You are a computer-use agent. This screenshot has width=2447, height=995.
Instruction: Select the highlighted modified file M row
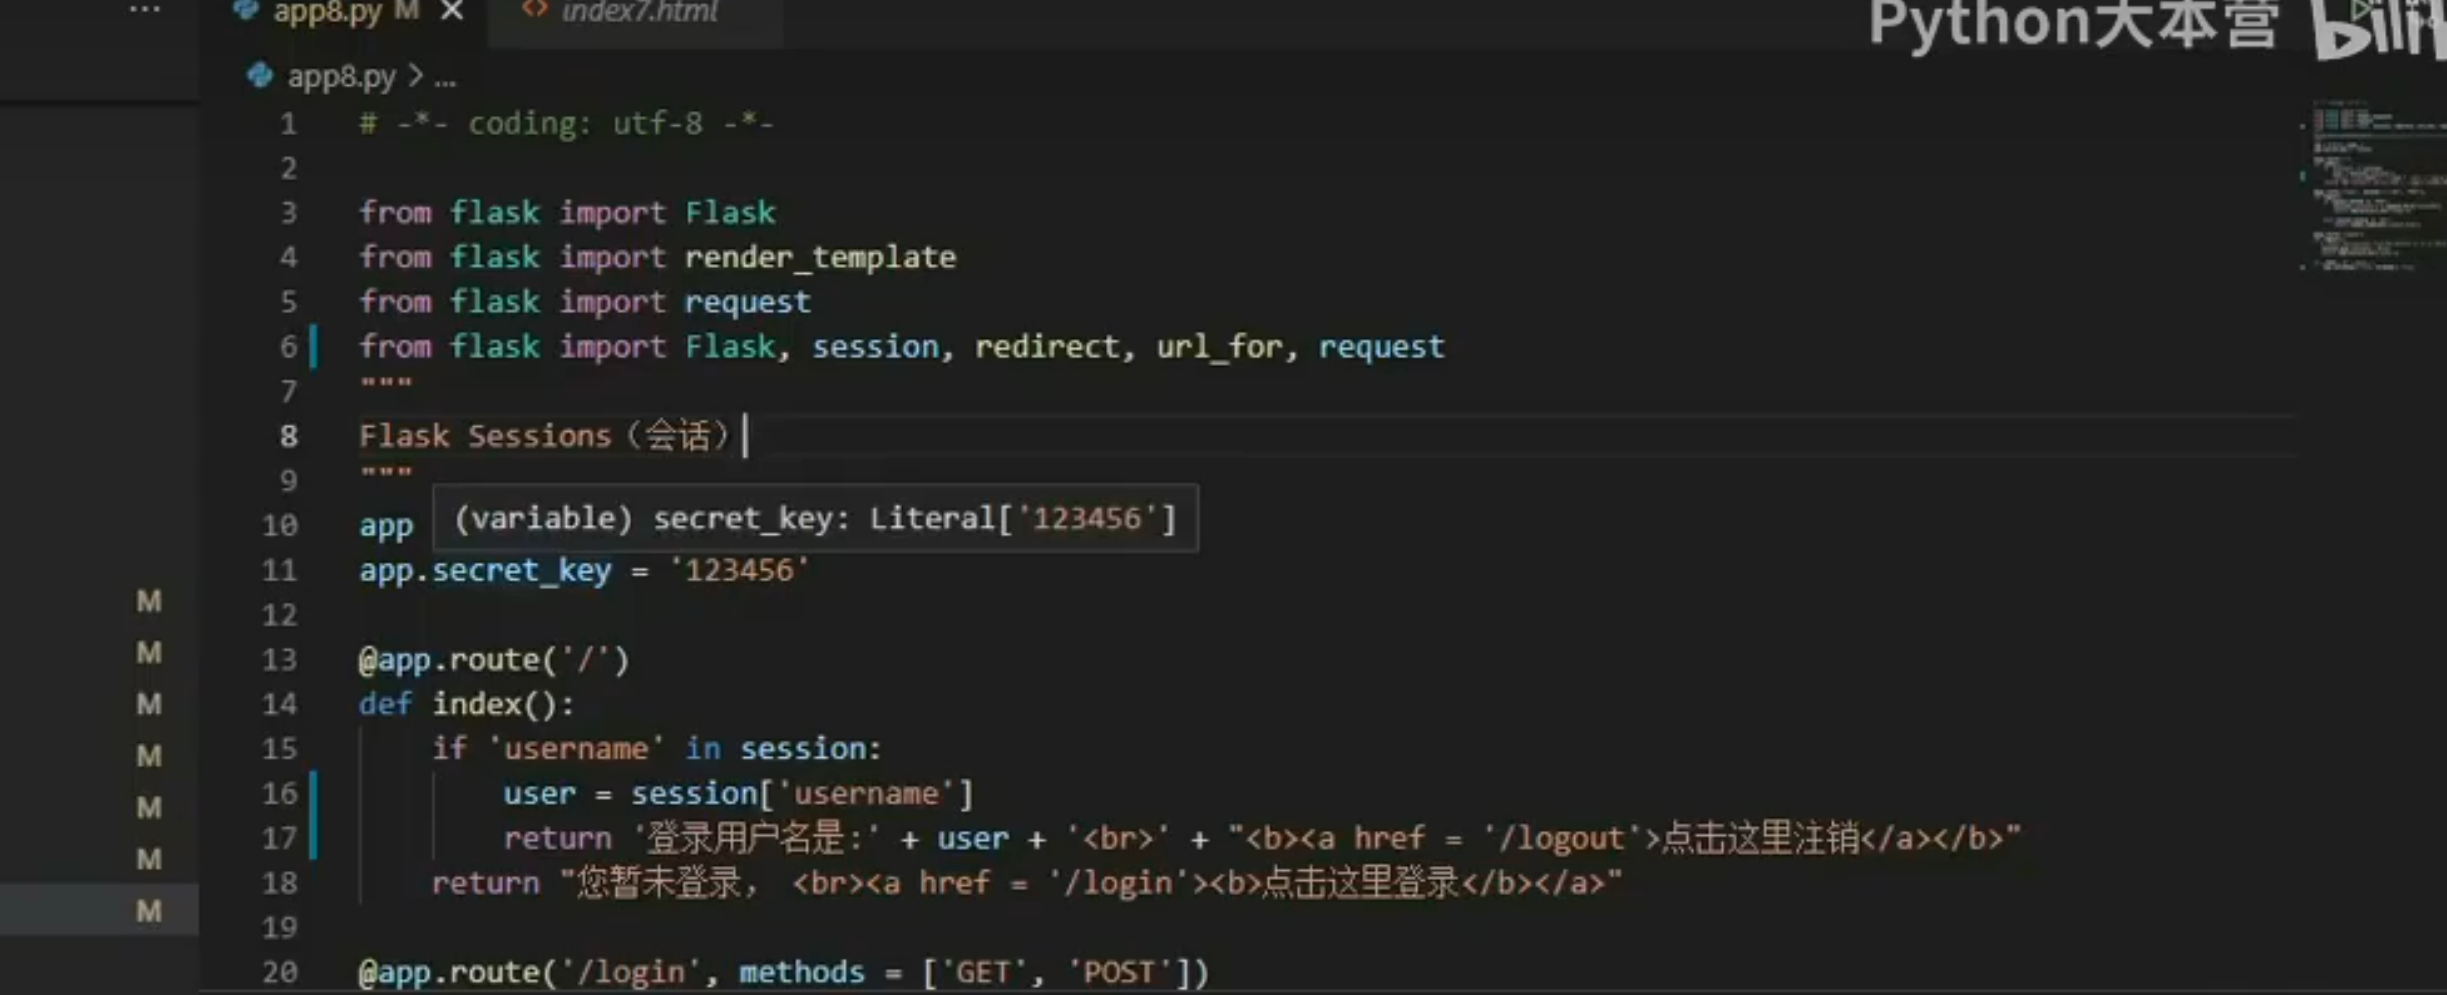99,911
